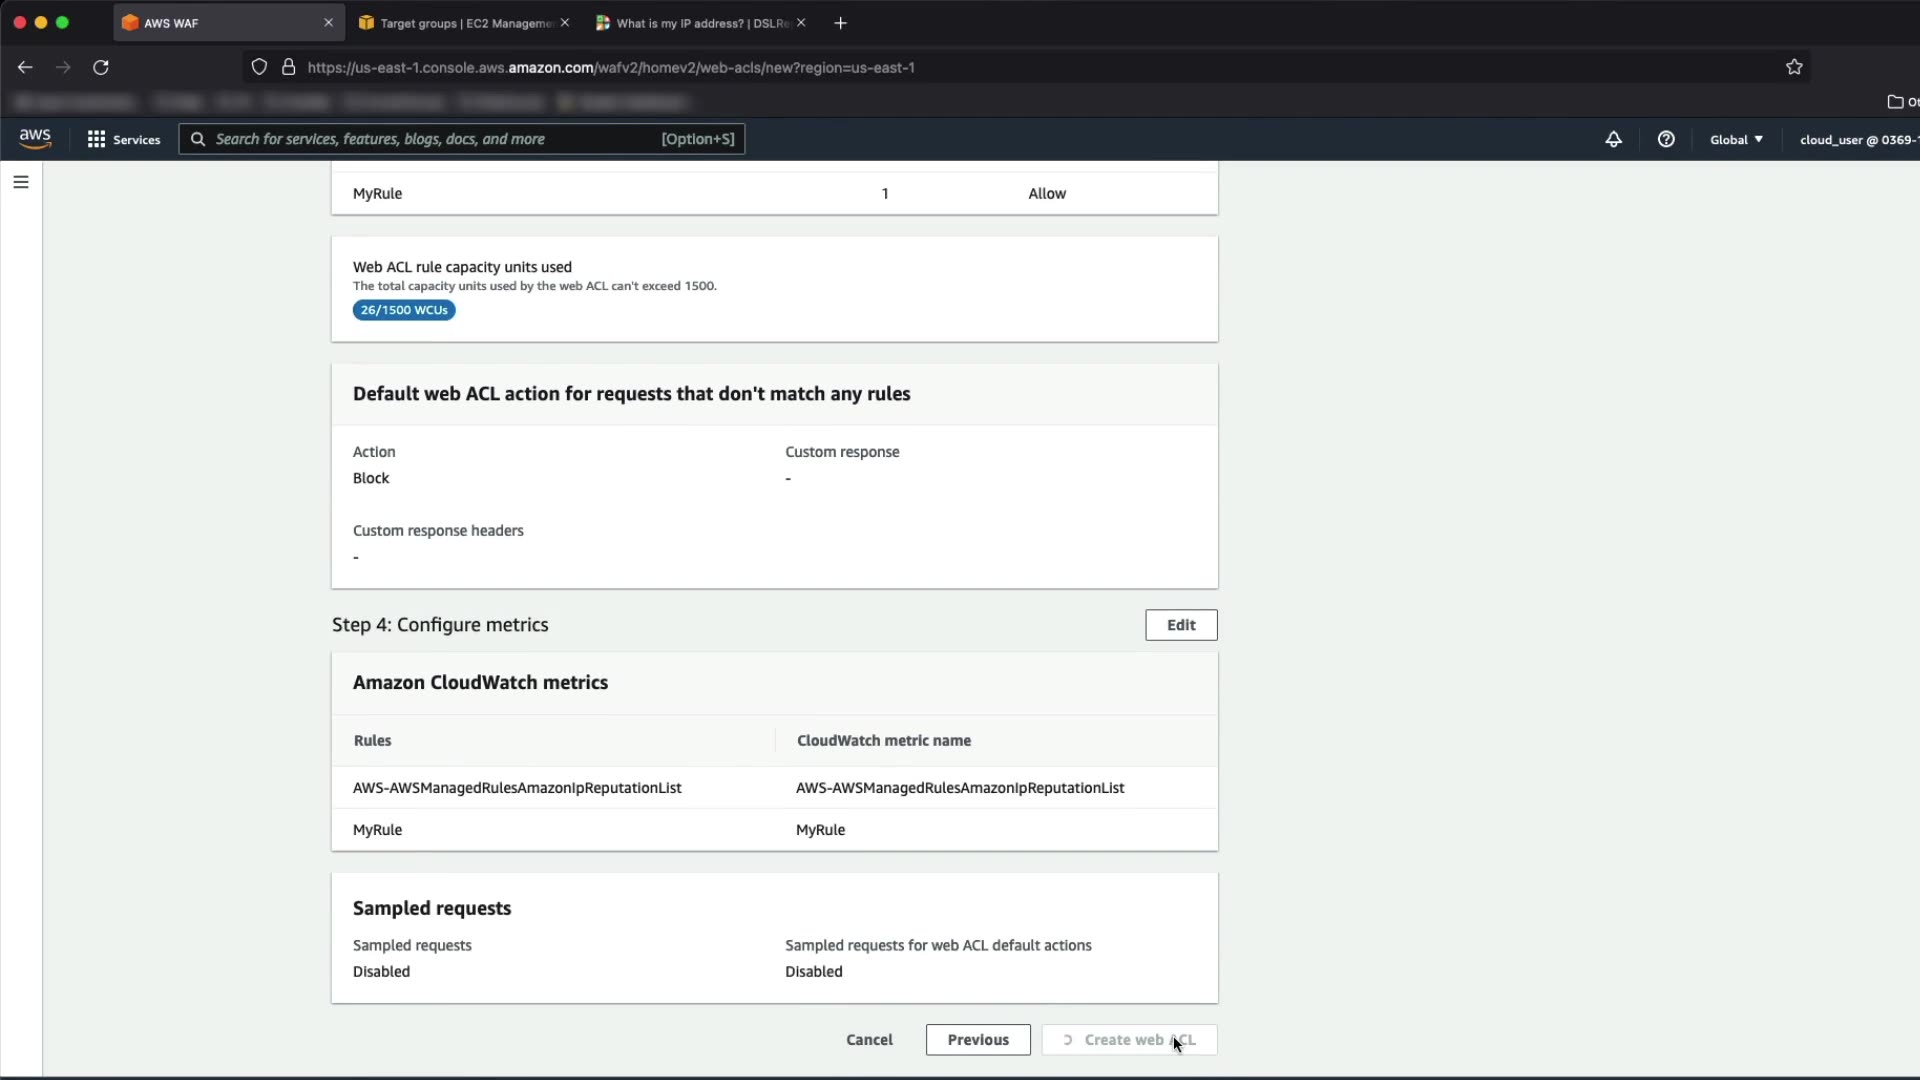The image size is (1920, 1080).
Task: Click the Previous button
Action: point(977,1040)
